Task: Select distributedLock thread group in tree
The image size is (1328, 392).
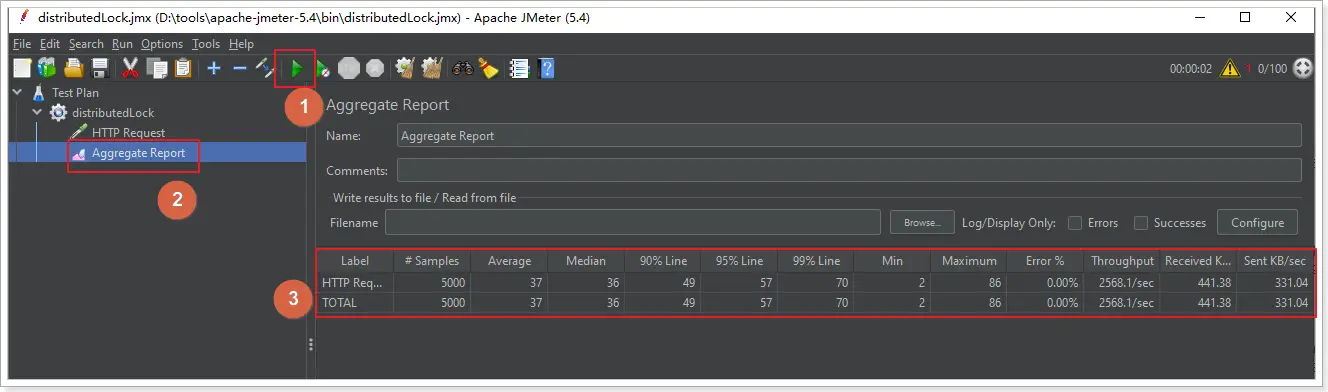Action: (112, 112)
